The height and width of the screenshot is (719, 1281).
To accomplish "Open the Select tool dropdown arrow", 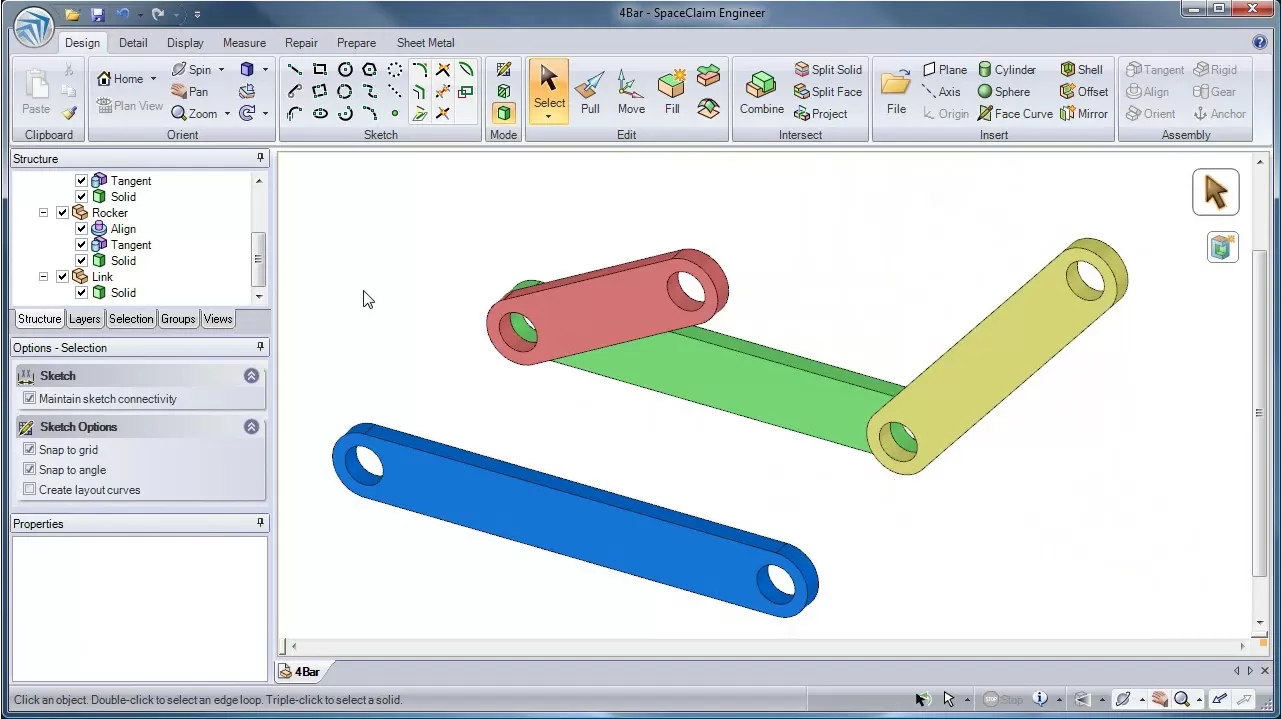I will (549, 117).
